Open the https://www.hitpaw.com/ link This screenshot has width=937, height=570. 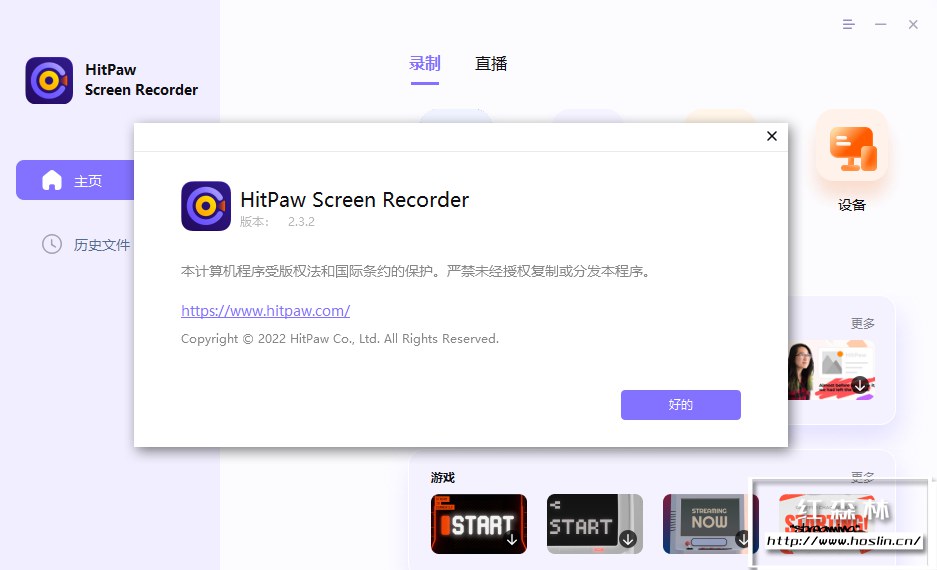[x=265, y=311]
